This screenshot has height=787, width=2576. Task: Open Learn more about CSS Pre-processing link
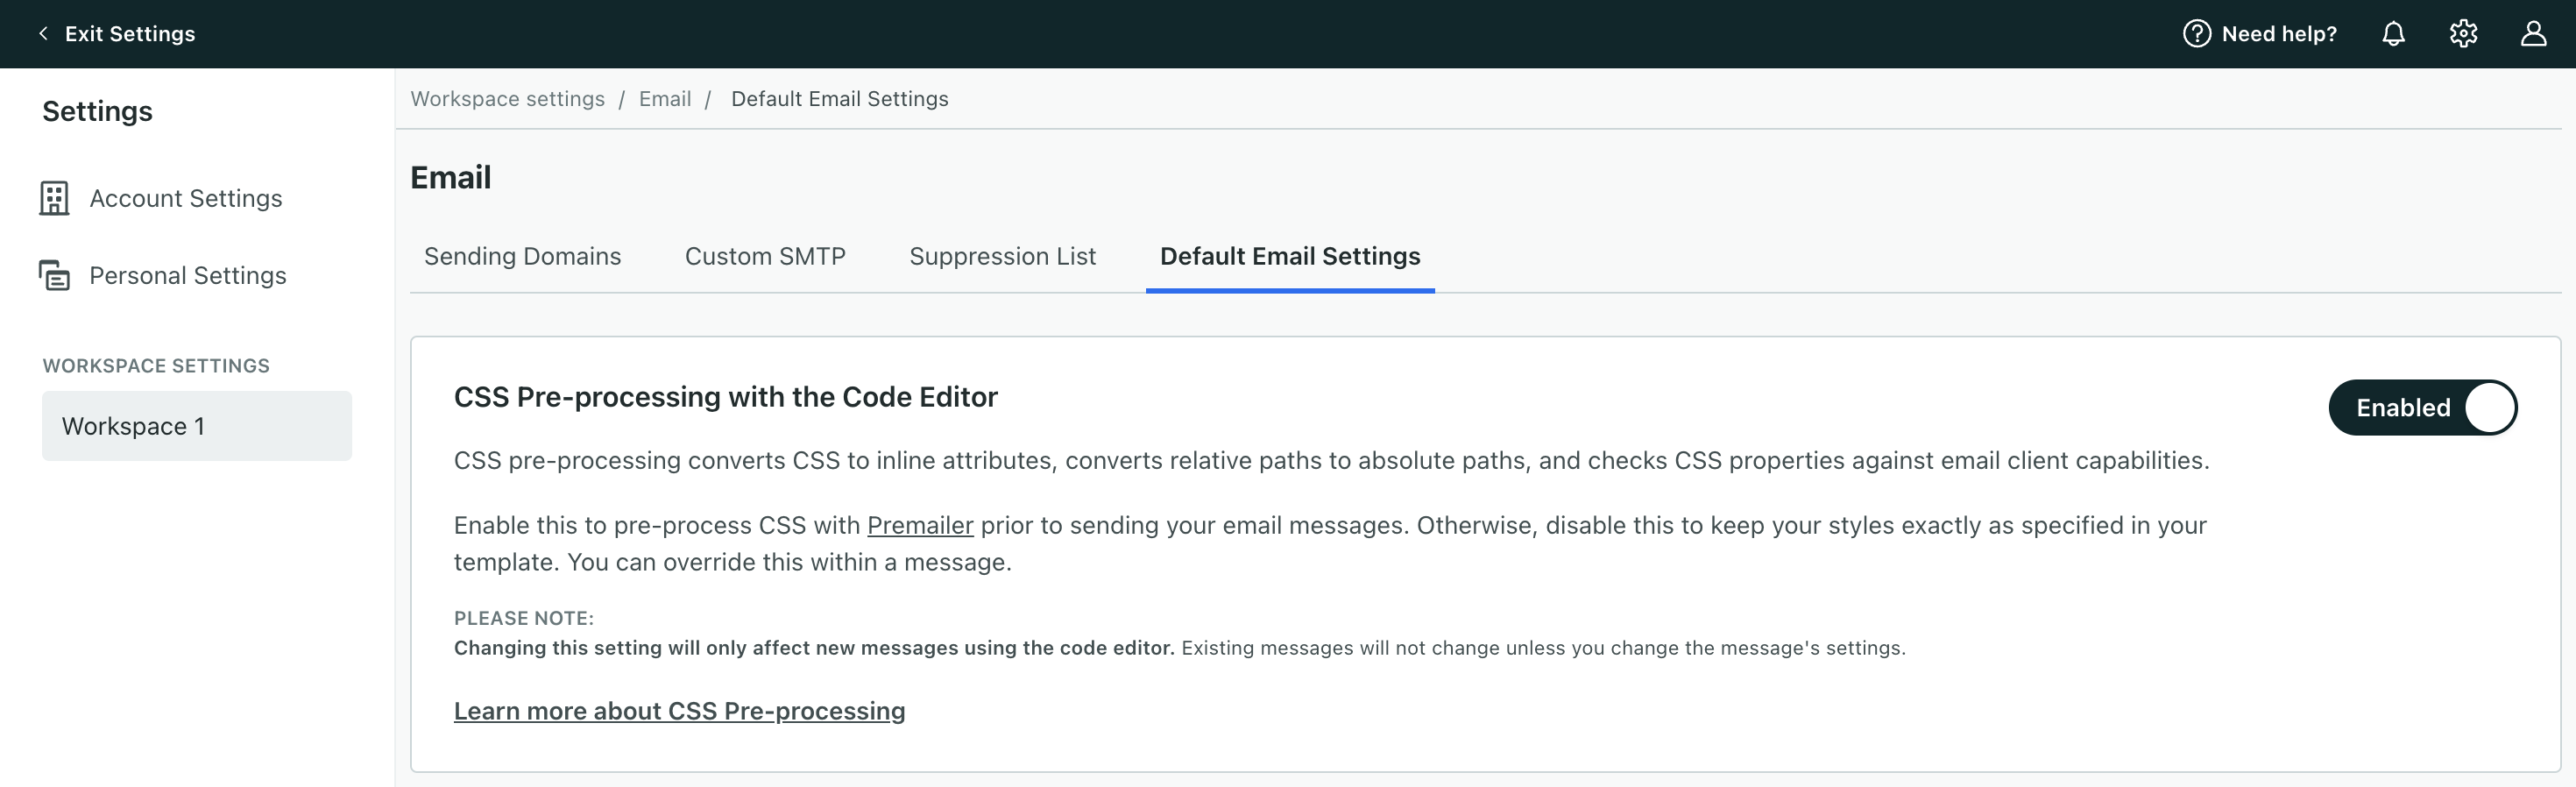(679, 711)
